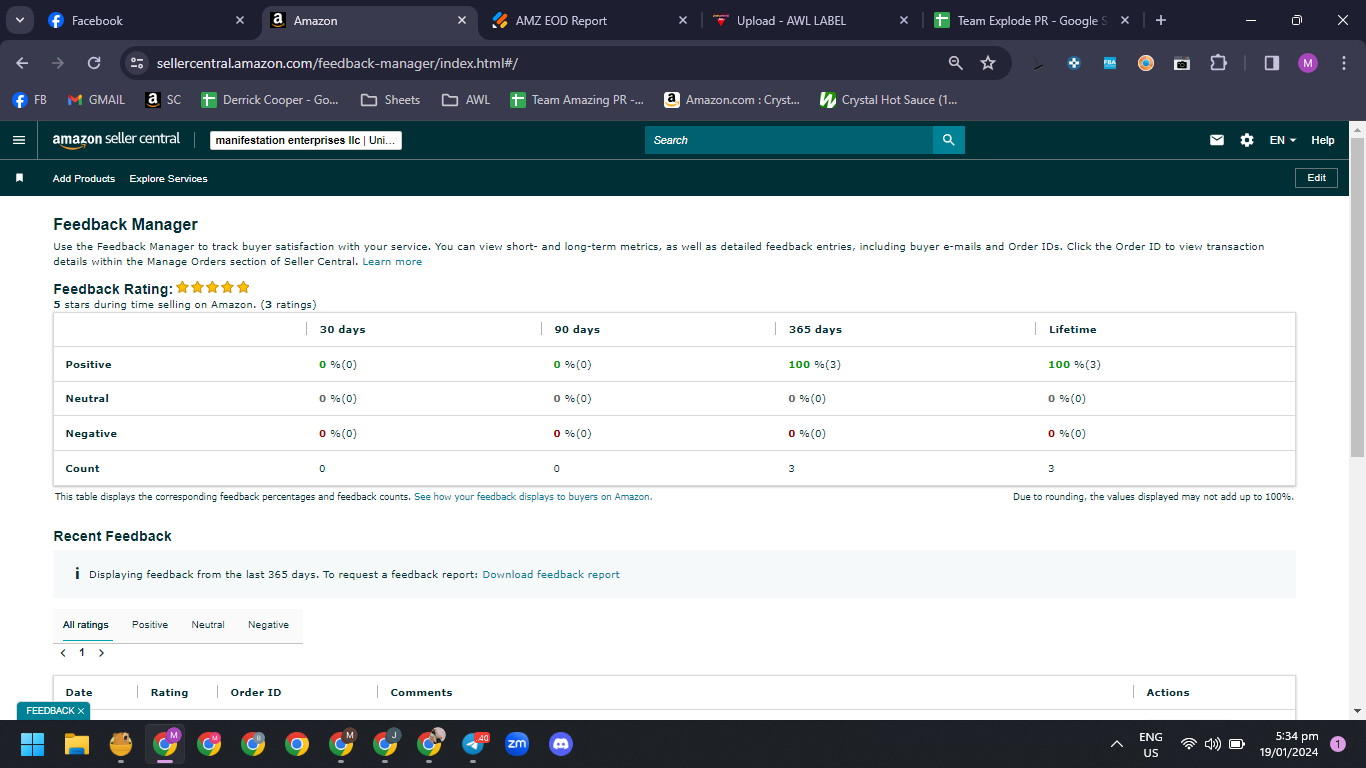Open the manifestation enterprises llc account switcher
Image resolution: width=1366 pixels, height=768 pixels.
click(x=306, y=140)
